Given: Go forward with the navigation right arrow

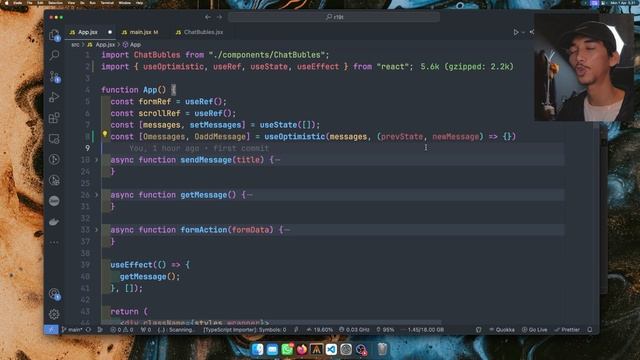Looking at the screenshot, I should [220, 17].
